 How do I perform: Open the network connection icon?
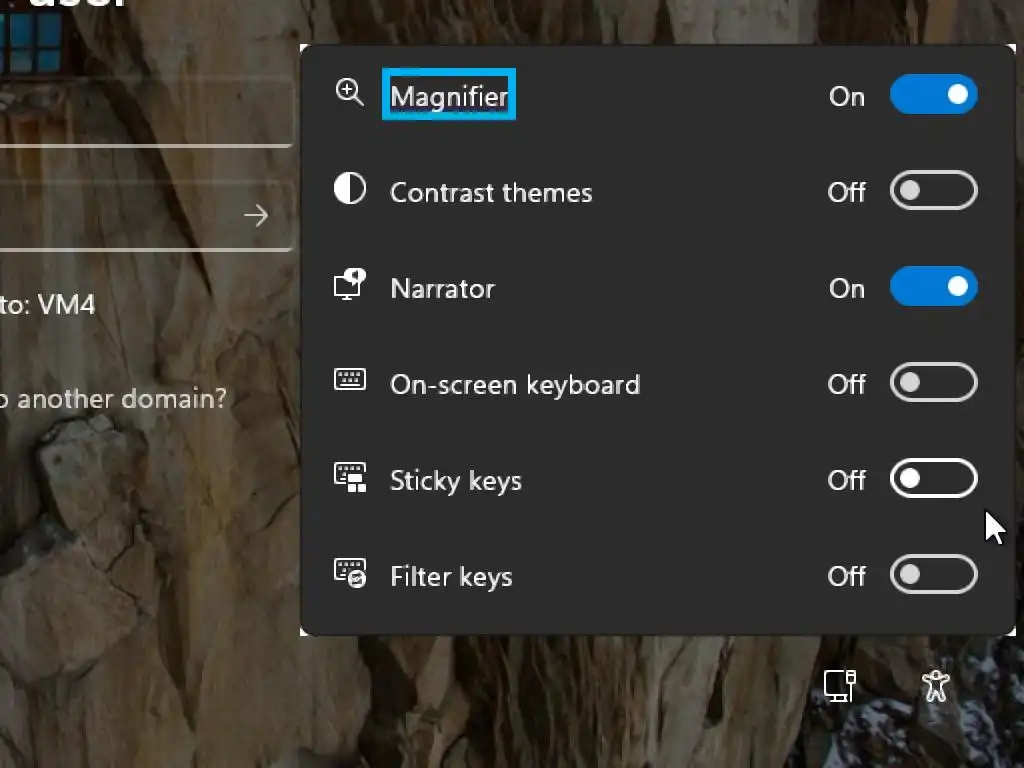[839, 685]
